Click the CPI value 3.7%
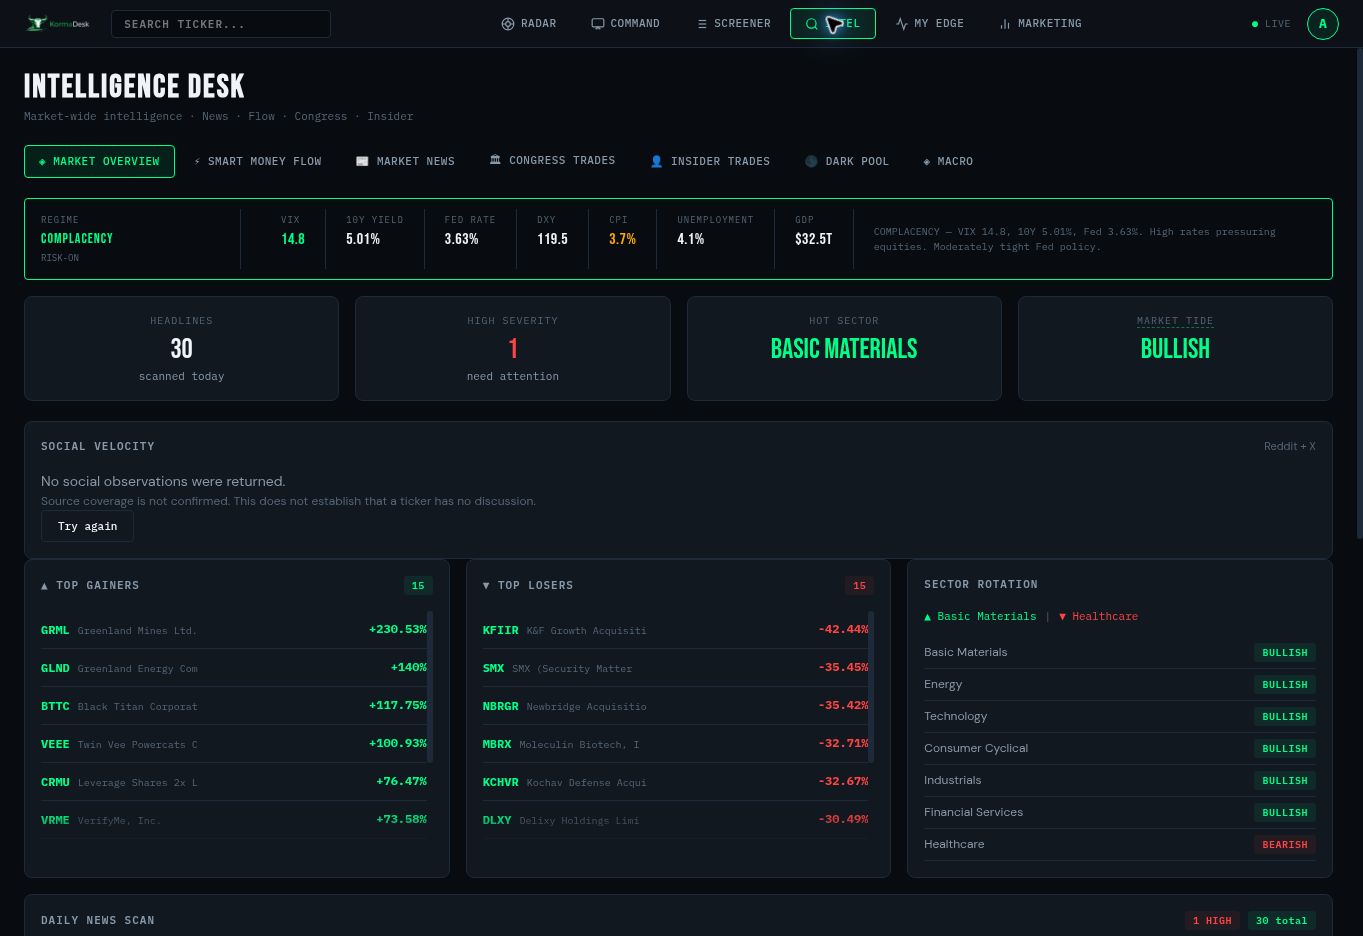Screen dimensions: 1363x936 pos(622,239)
